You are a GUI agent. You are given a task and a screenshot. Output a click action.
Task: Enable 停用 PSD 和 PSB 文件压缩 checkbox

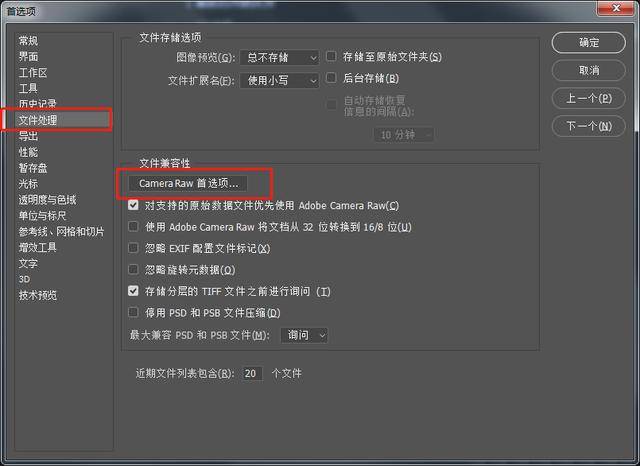(x=133, y=312)
